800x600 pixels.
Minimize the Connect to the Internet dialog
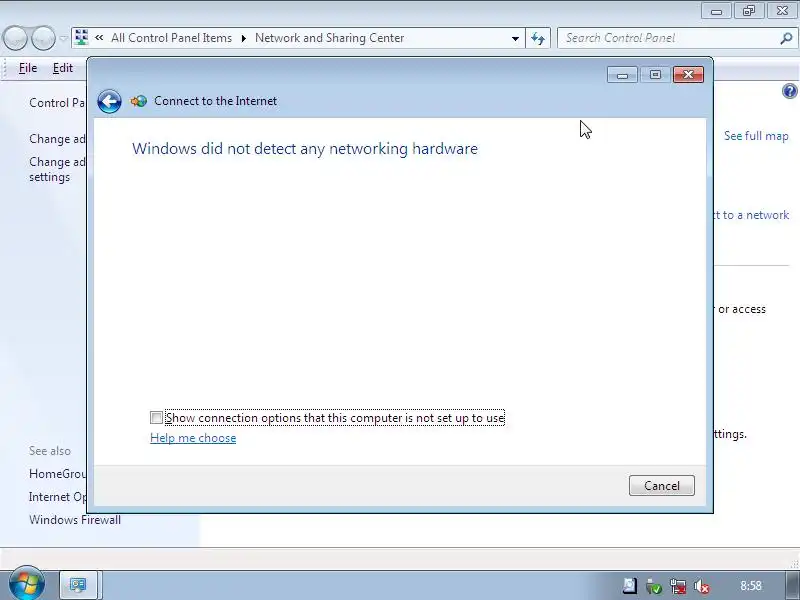pos(622,74)
